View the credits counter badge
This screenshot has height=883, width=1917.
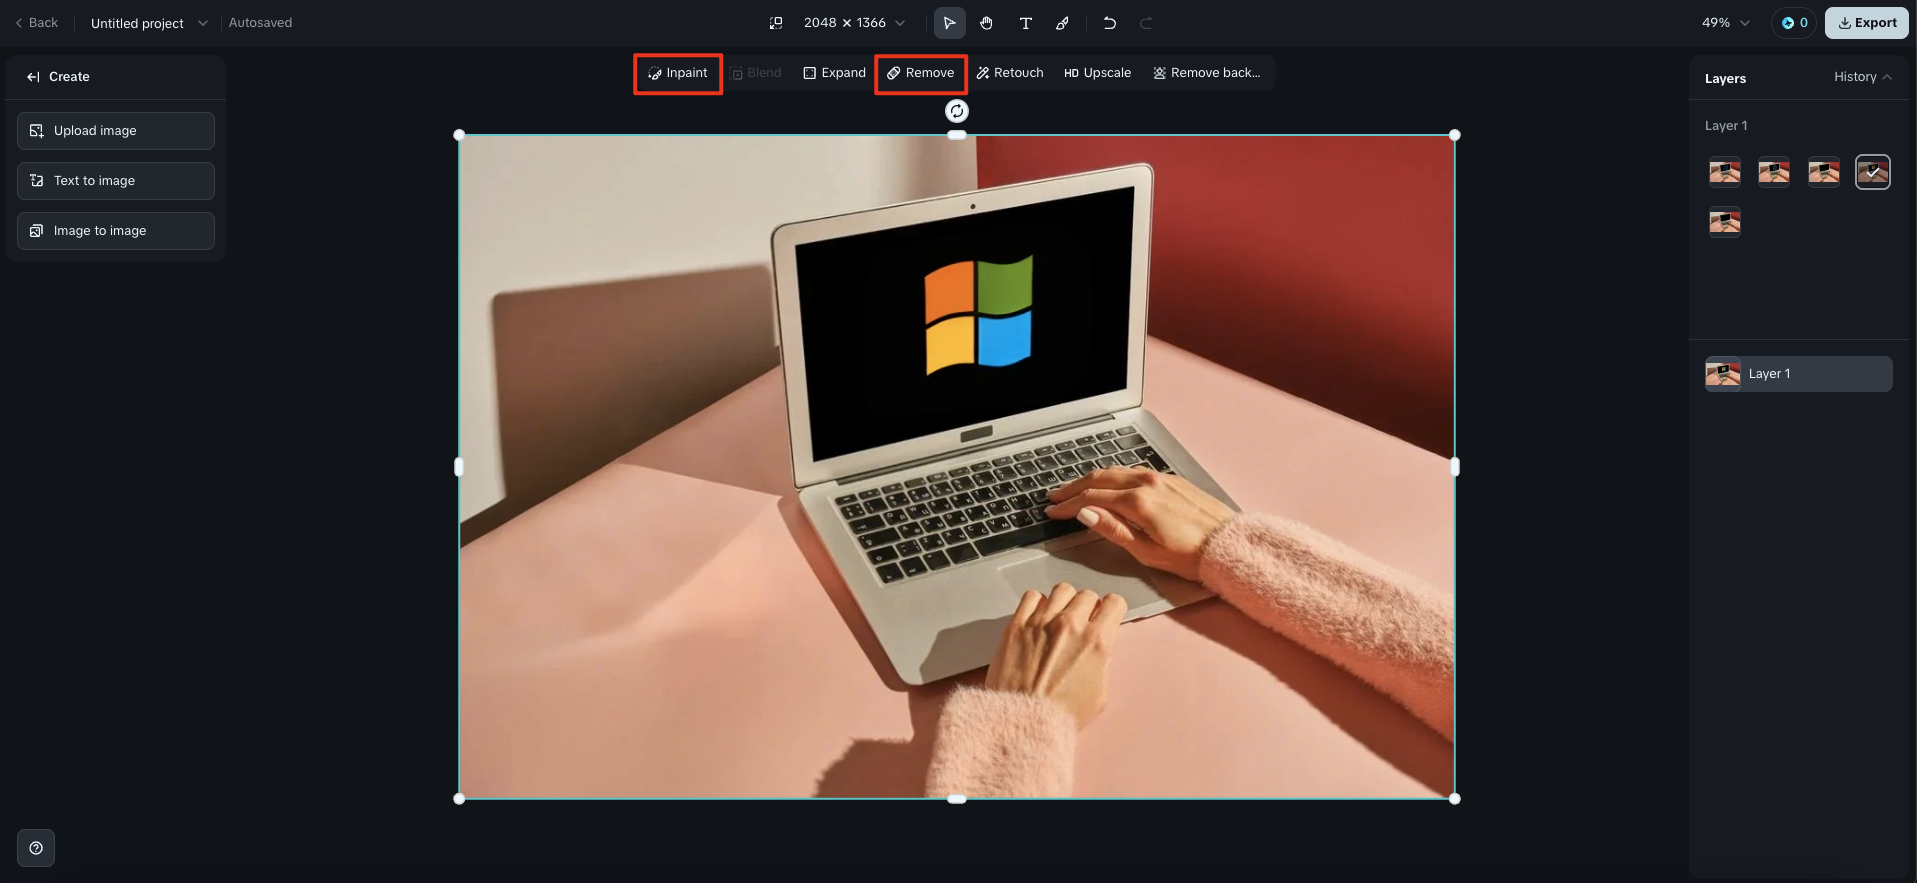click(1794, 23)
